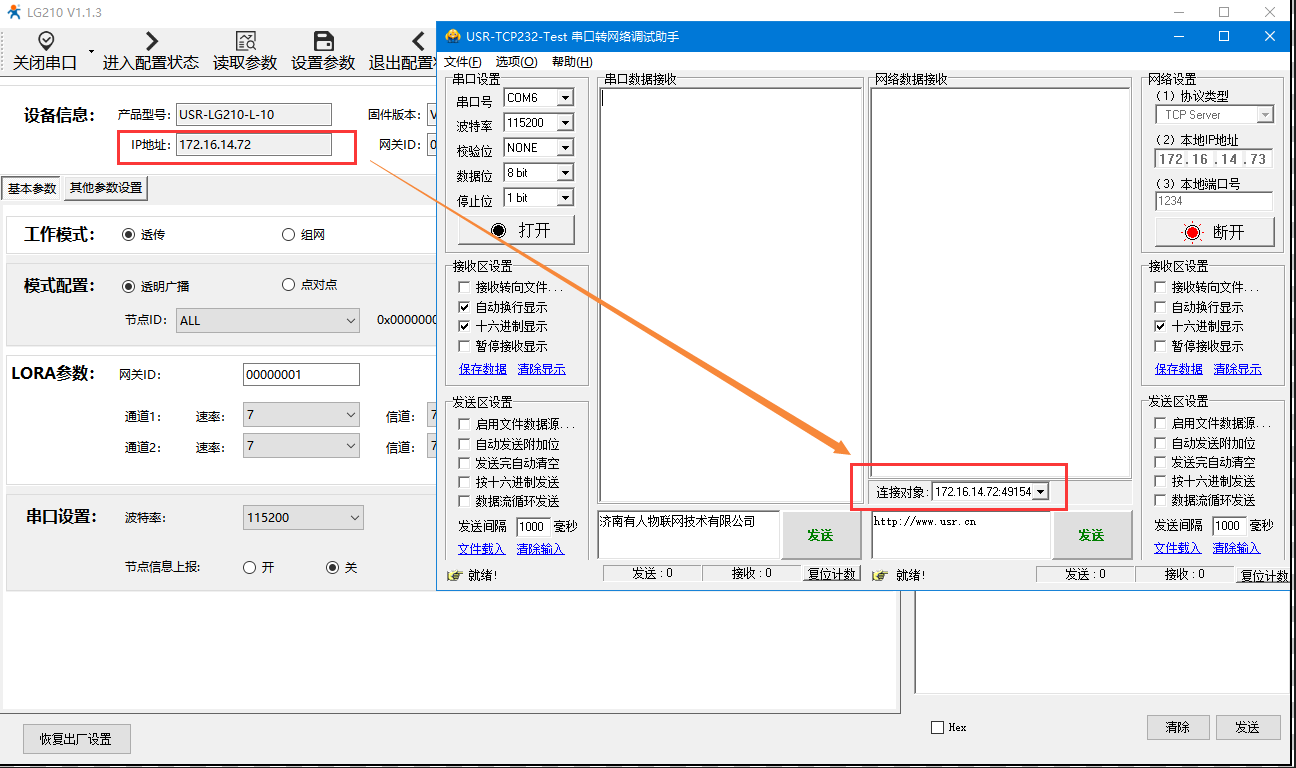Open the 节点ID ALL dropdown
1296x768 pixels.
(350, 321)
